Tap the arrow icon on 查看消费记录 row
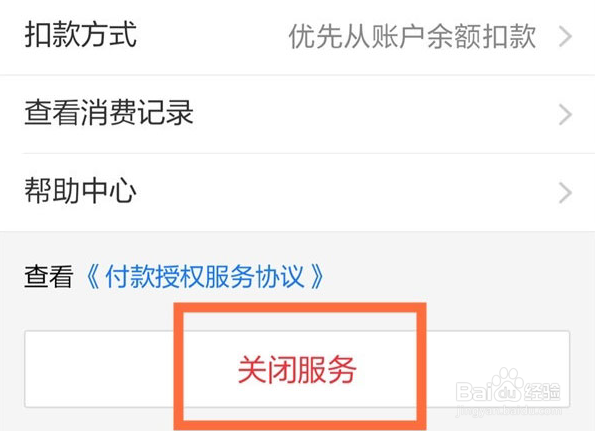Viewport: 595px width, 431px height. tap(565, 115)
